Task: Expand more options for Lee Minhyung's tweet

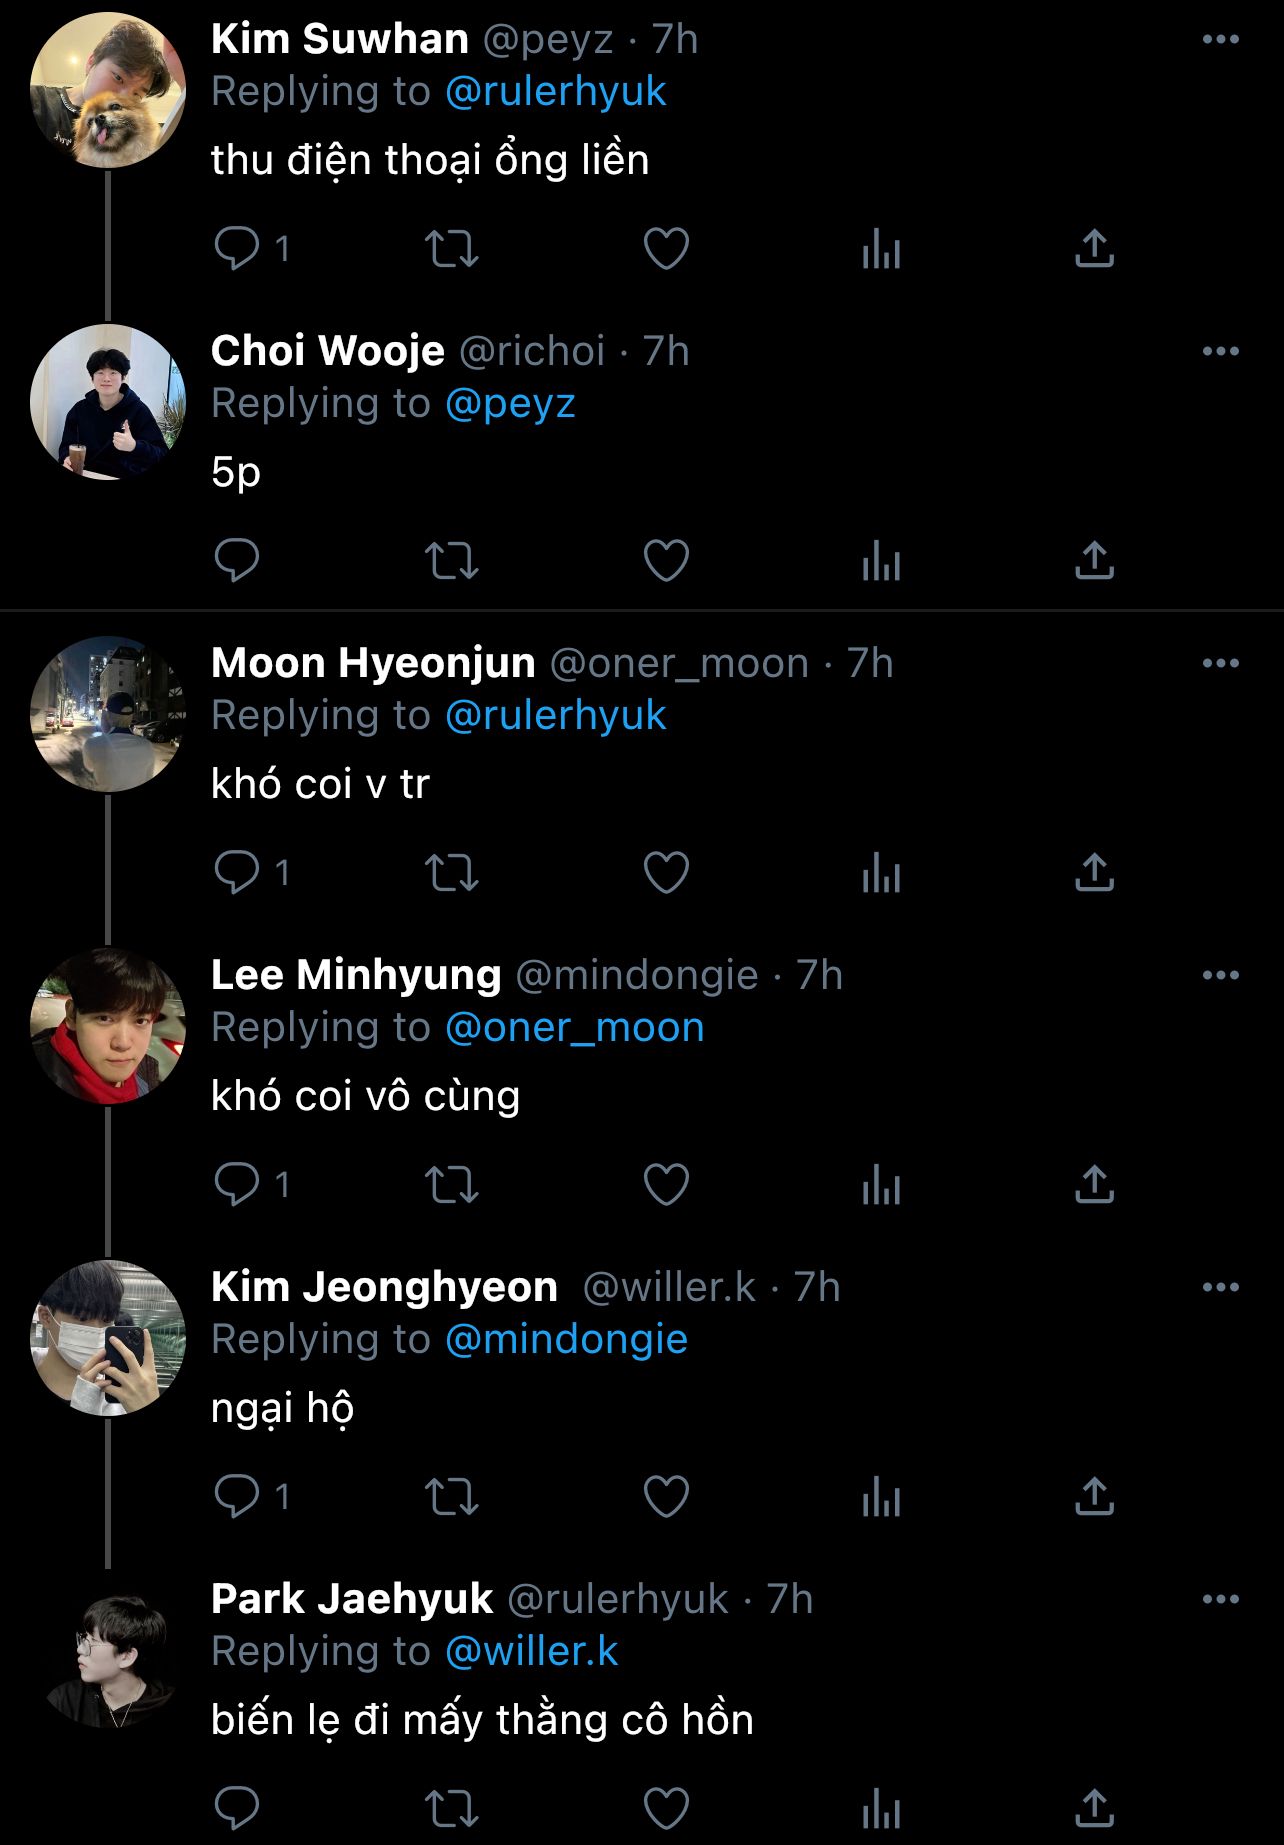Action: pos(1220,976)
